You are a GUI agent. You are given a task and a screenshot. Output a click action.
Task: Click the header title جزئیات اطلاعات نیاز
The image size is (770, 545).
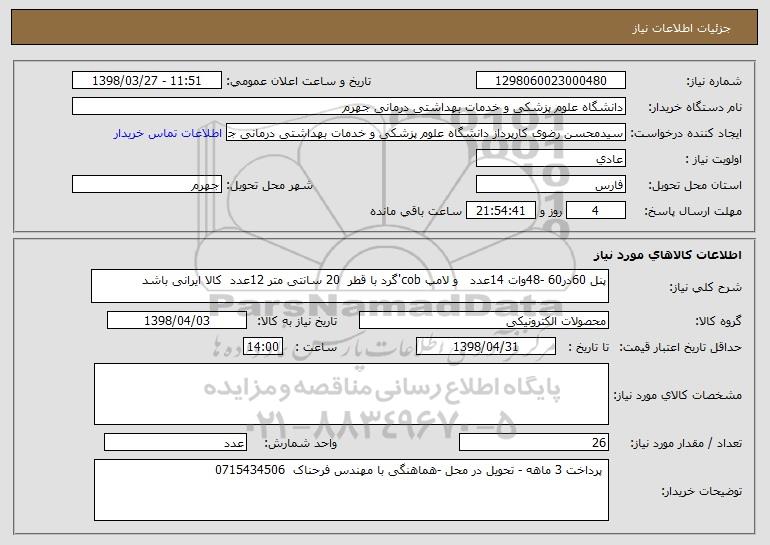pos(681,28)
